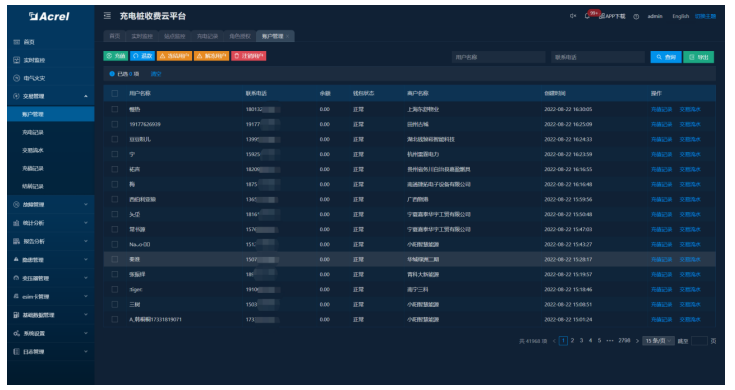
Task: Click the muted speaker icon in header
Action: (573, 16)
